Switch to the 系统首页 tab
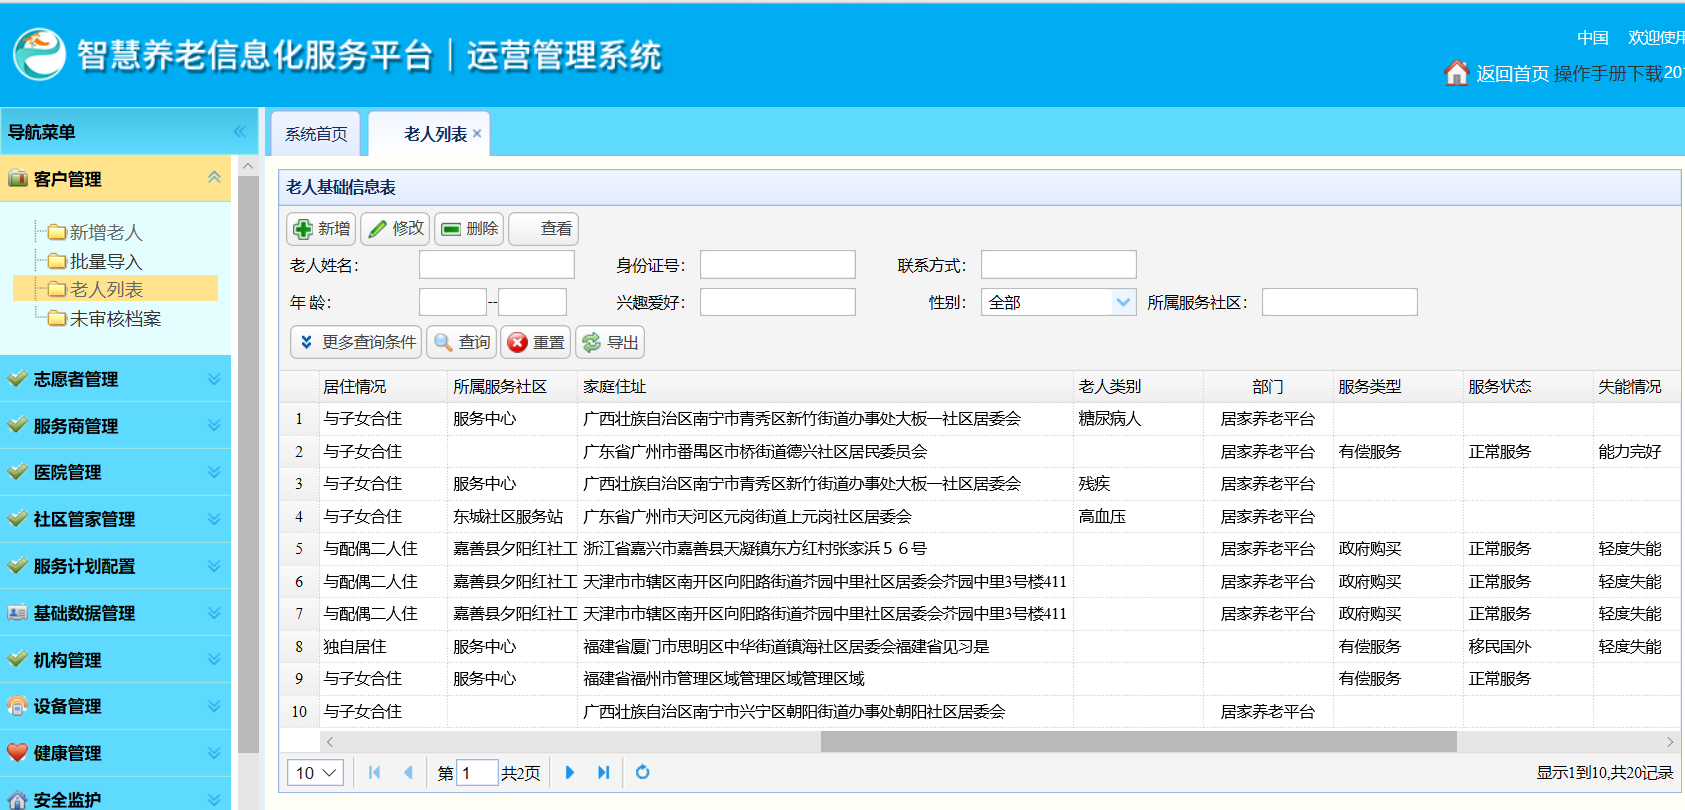 (x=316, y=134)
